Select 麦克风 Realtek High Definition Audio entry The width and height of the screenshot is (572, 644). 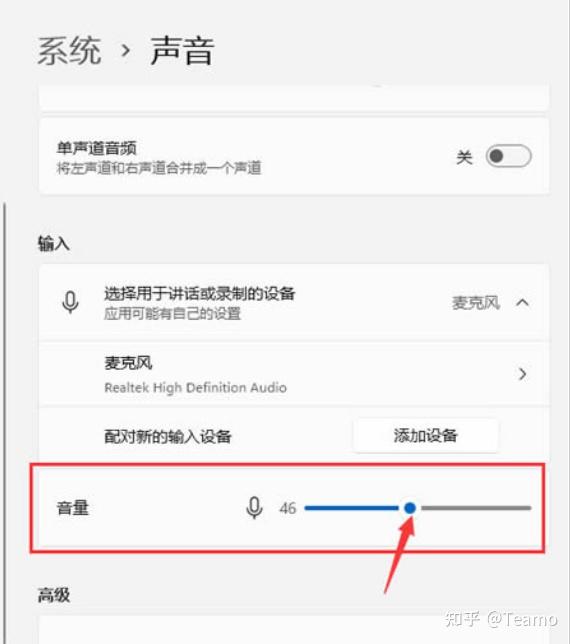tap(294, 374)
